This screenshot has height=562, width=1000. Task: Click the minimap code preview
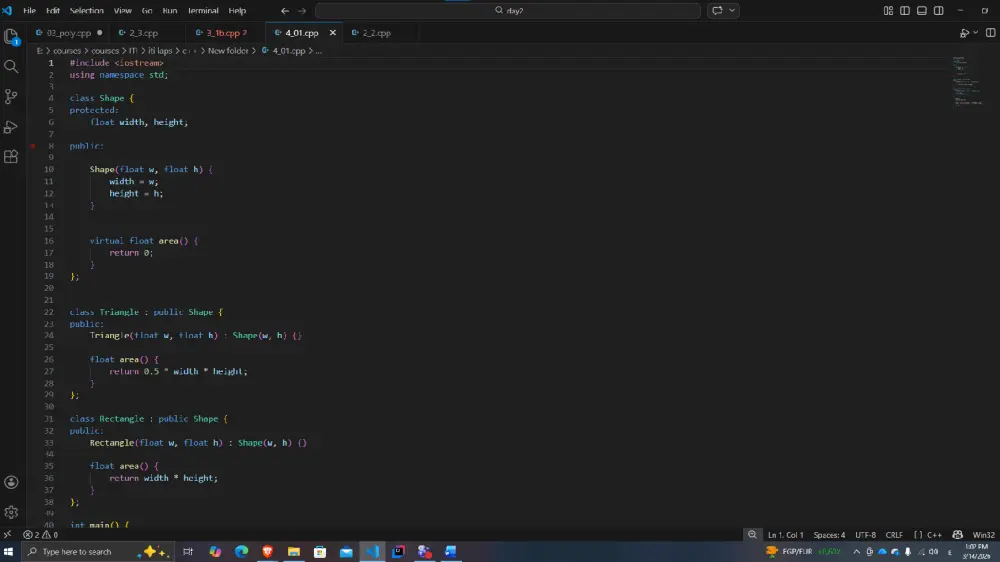click(967, 80)
